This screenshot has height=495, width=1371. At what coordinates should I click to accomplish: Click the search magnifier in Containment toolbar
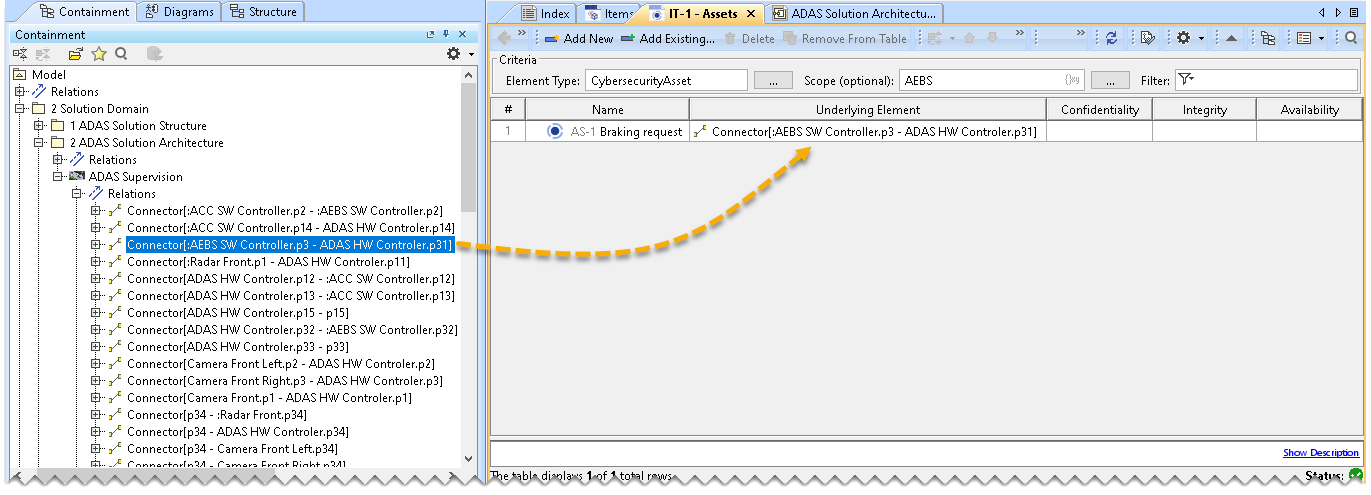(120, 54)
